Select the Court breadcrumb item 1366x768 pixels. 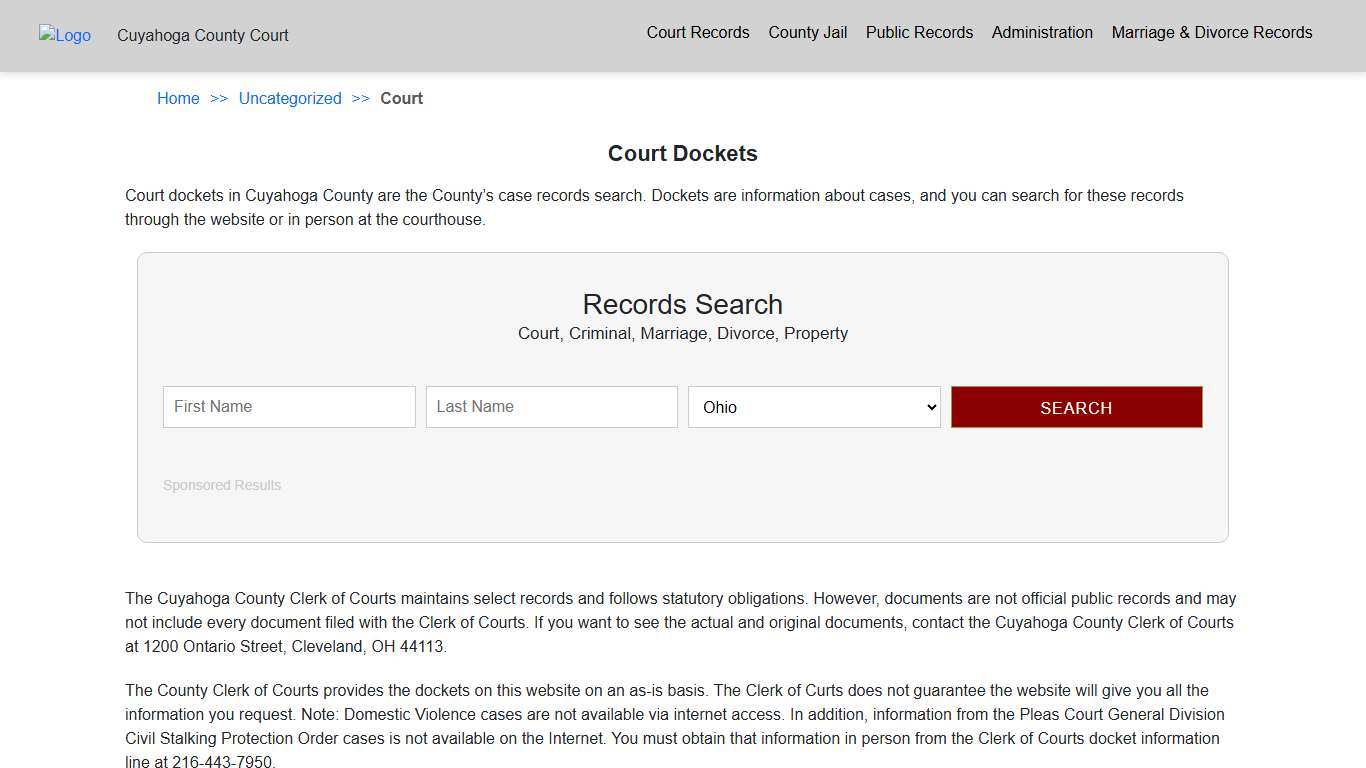(x=401, y=98)
